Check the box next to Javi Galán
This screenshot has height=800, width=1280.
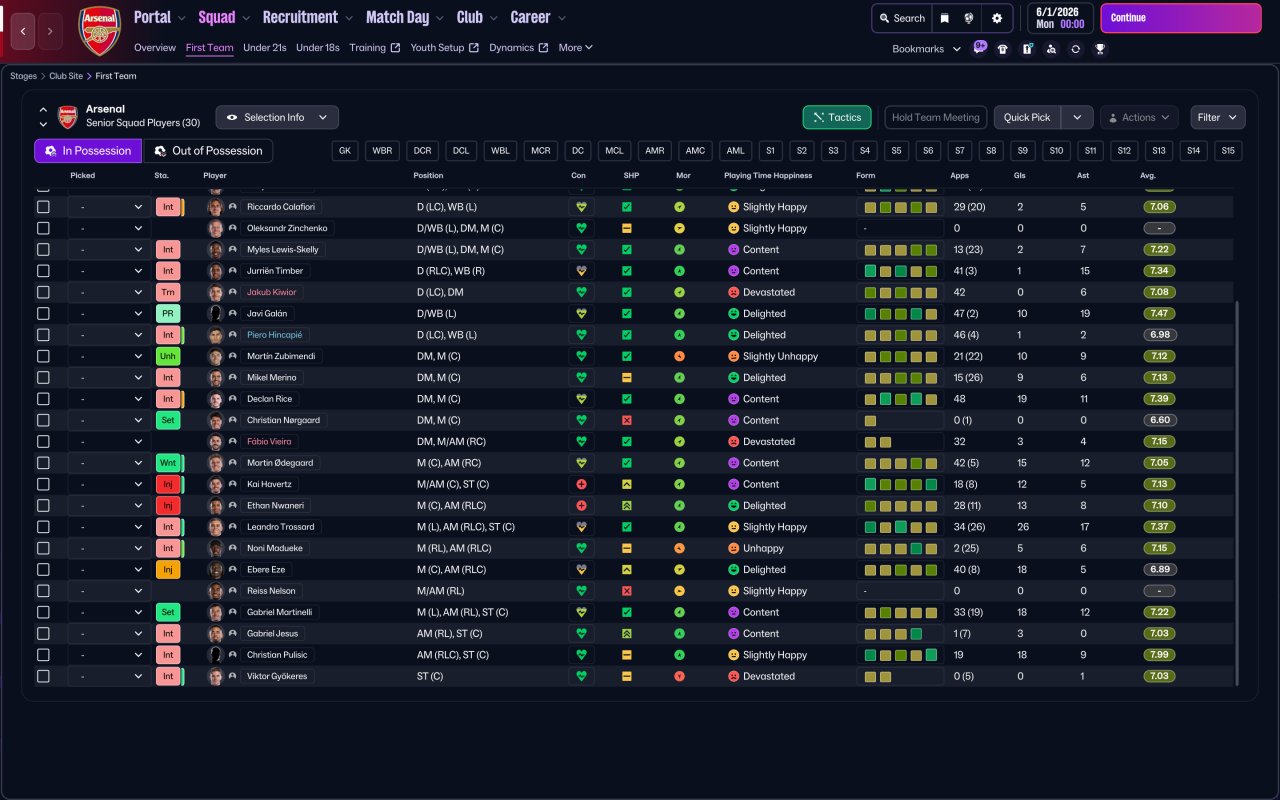pos(43,314)
